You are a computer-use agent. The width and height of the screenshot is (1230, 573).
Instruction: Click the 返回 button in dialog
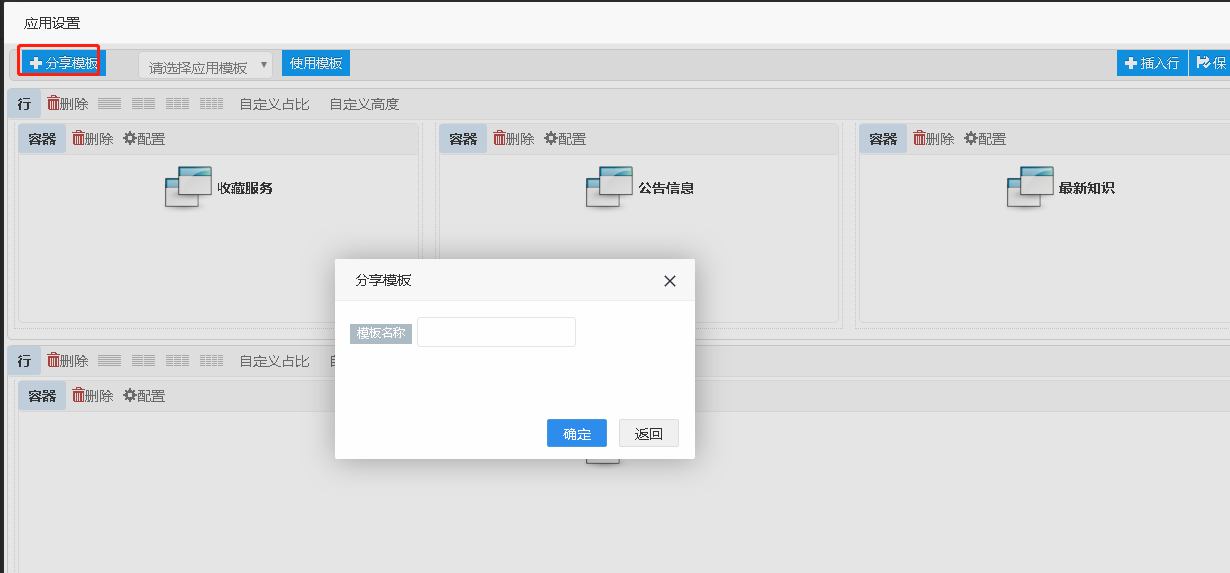click(x=649, y=433)
